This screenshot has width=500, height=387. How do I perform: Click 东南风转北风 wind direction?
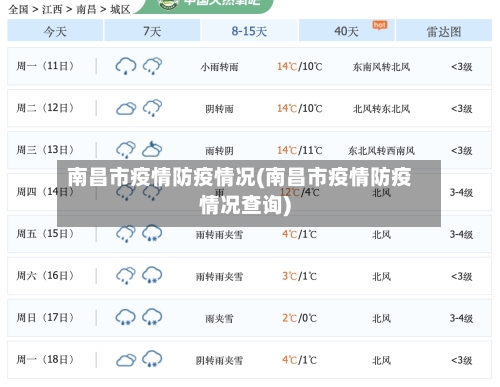[x=381, y=67]
